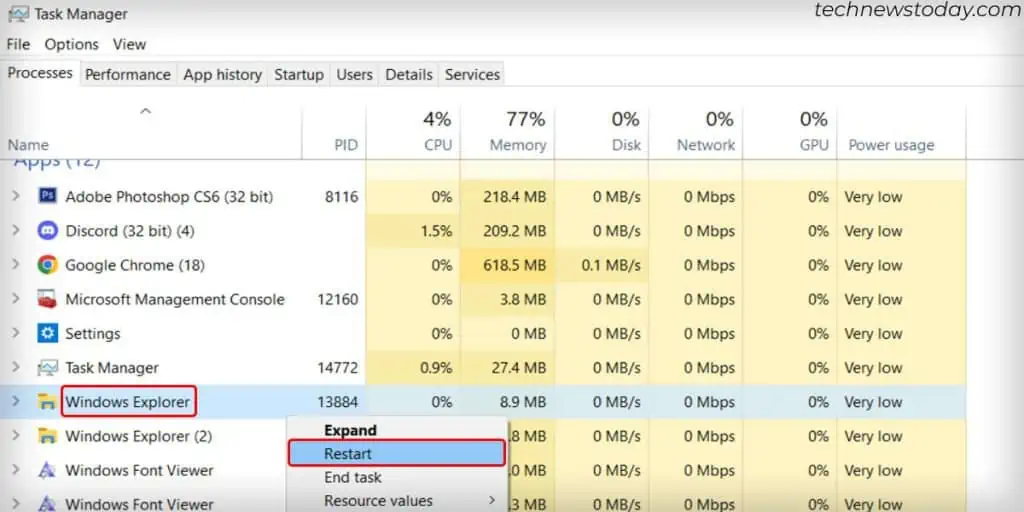Viewport: 1024px width, 512px height.
Task: Click the 27.4 MB memory cell
Action: click(507, 368)
